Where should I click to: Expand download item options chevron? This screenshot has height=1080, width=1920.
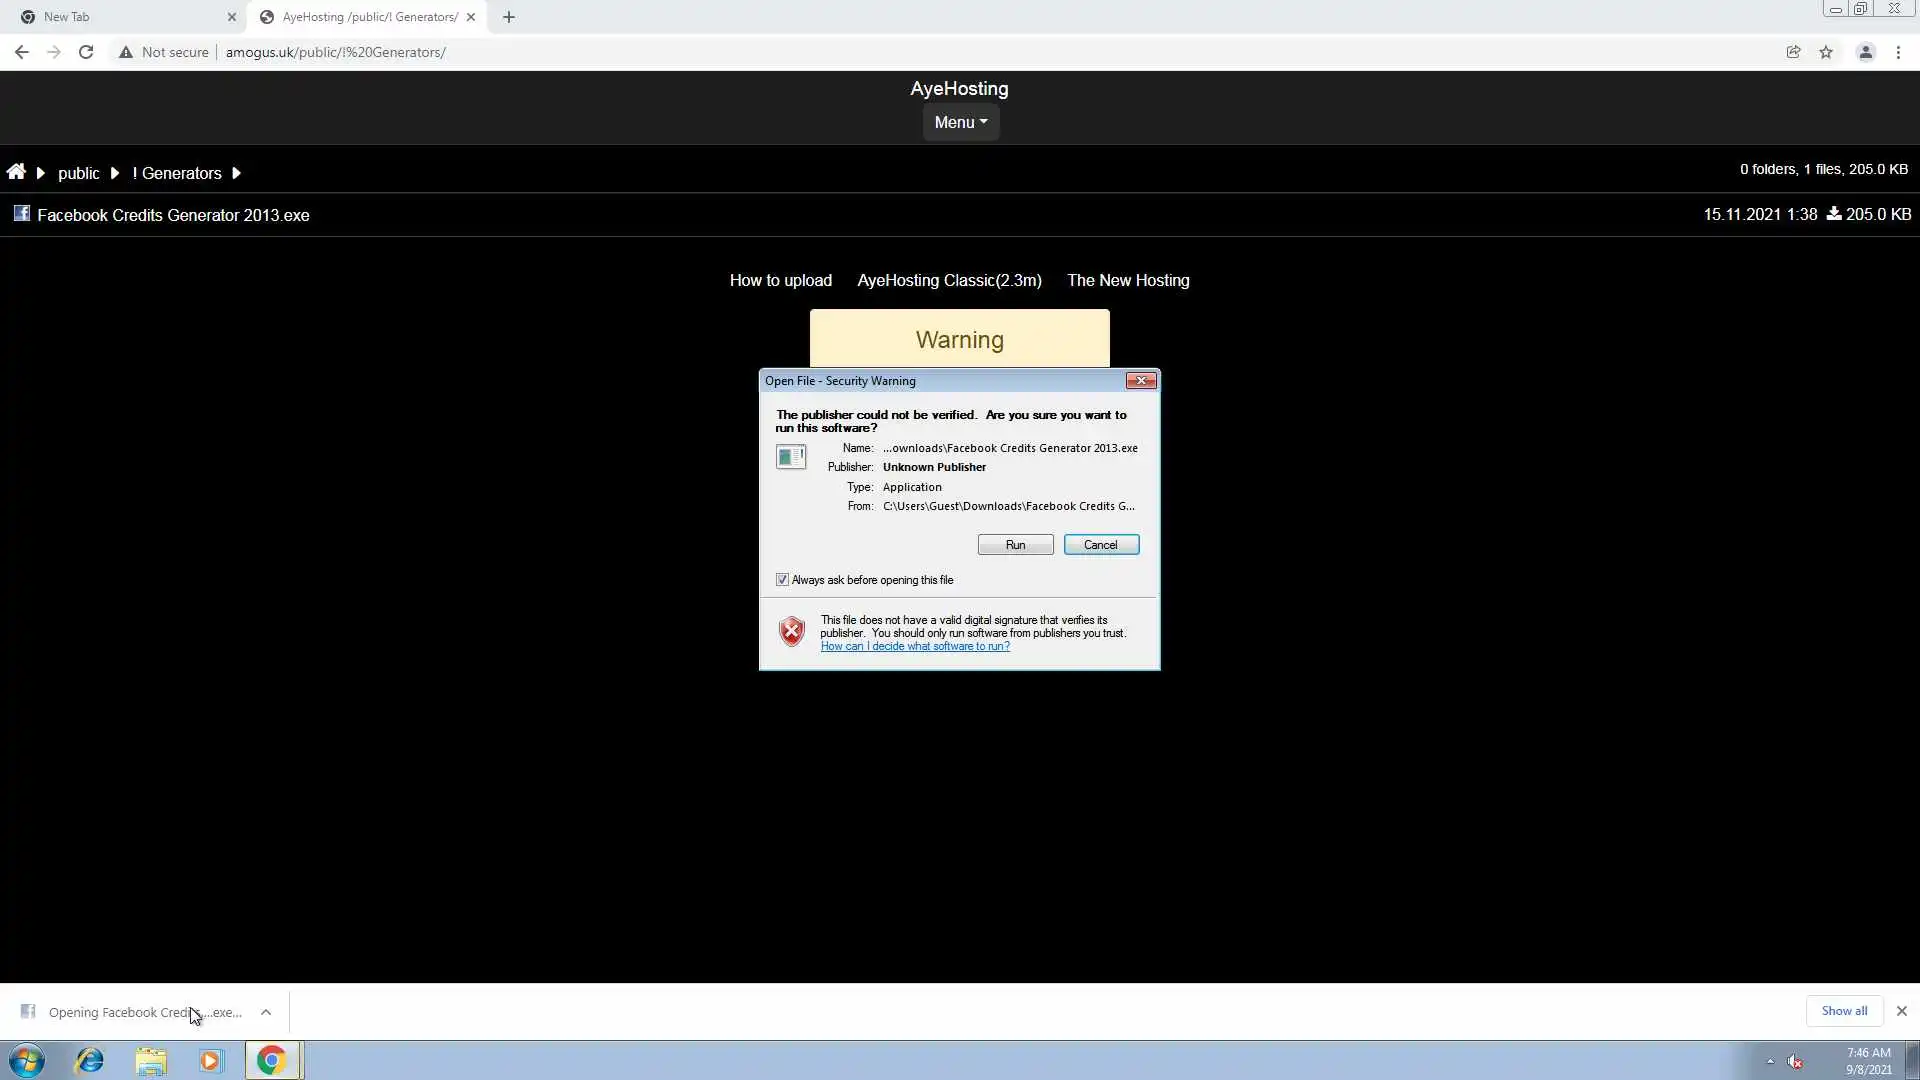pyautogui.click(x=266, y=1012)
